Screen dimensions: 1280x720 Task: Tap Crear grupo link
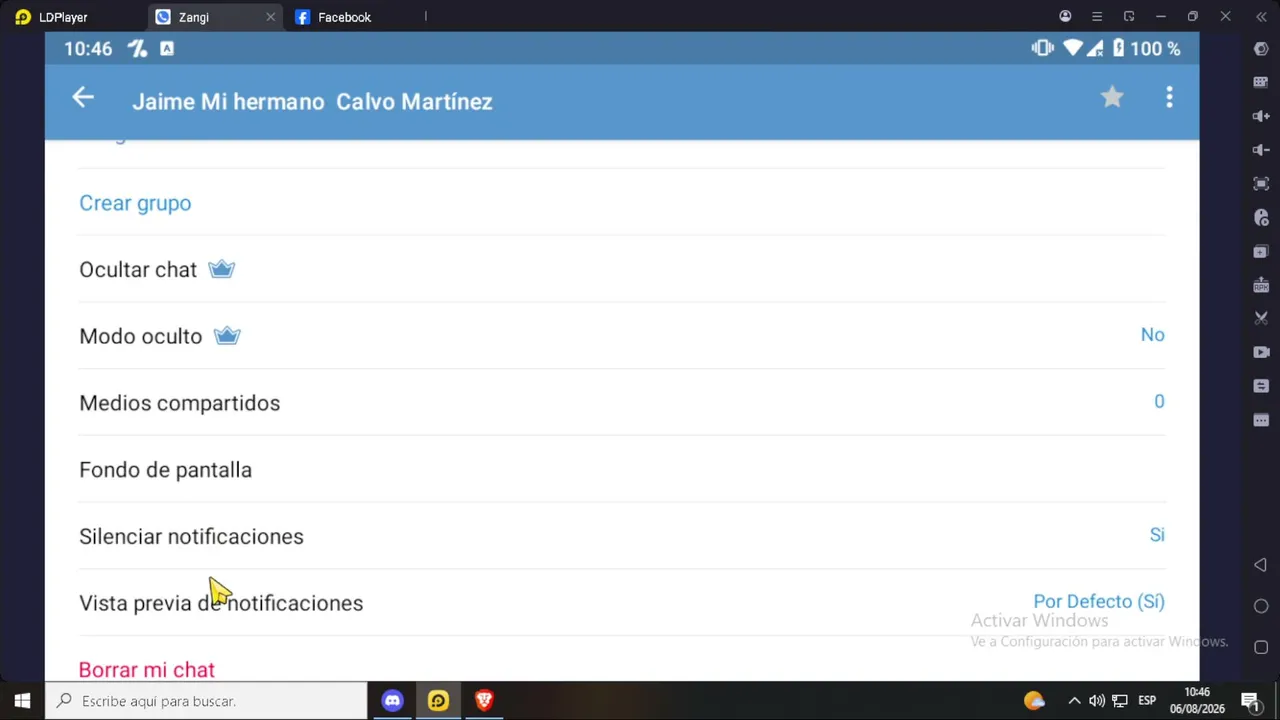pyautogui.click(x=135, y=203)
